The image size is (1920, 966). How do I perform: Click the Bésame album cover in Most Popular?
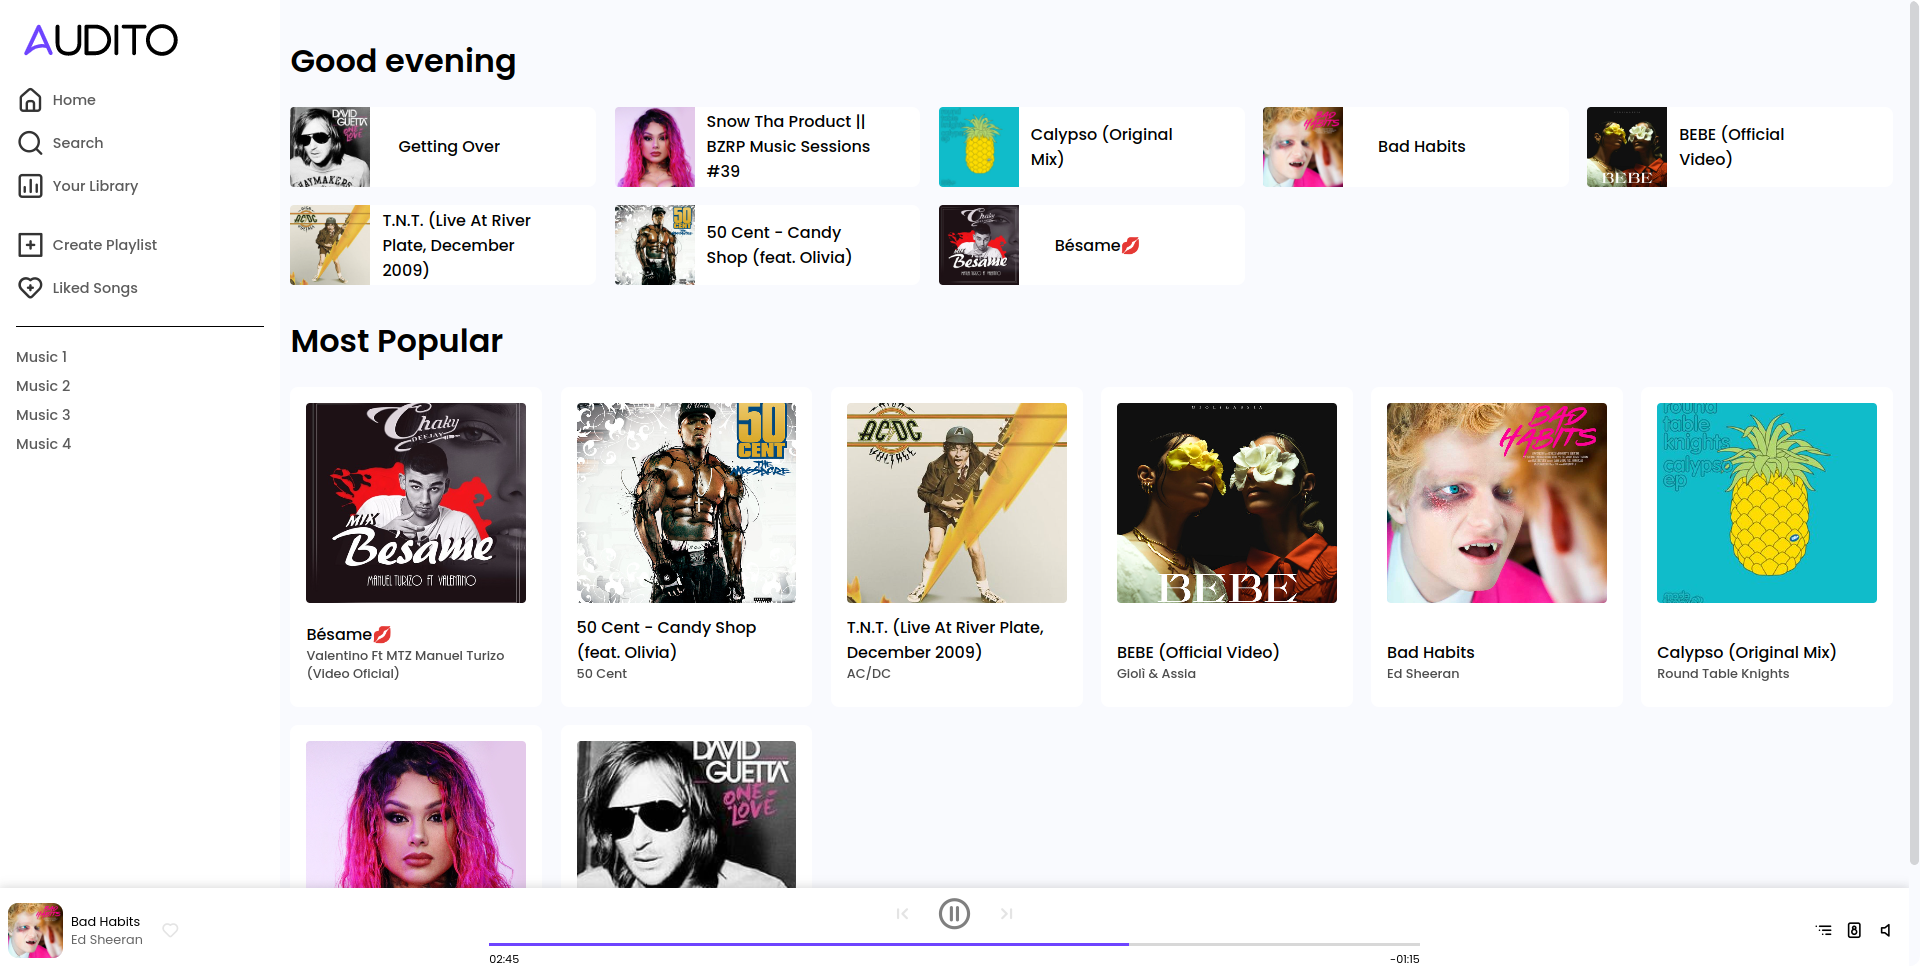[416, 503]
